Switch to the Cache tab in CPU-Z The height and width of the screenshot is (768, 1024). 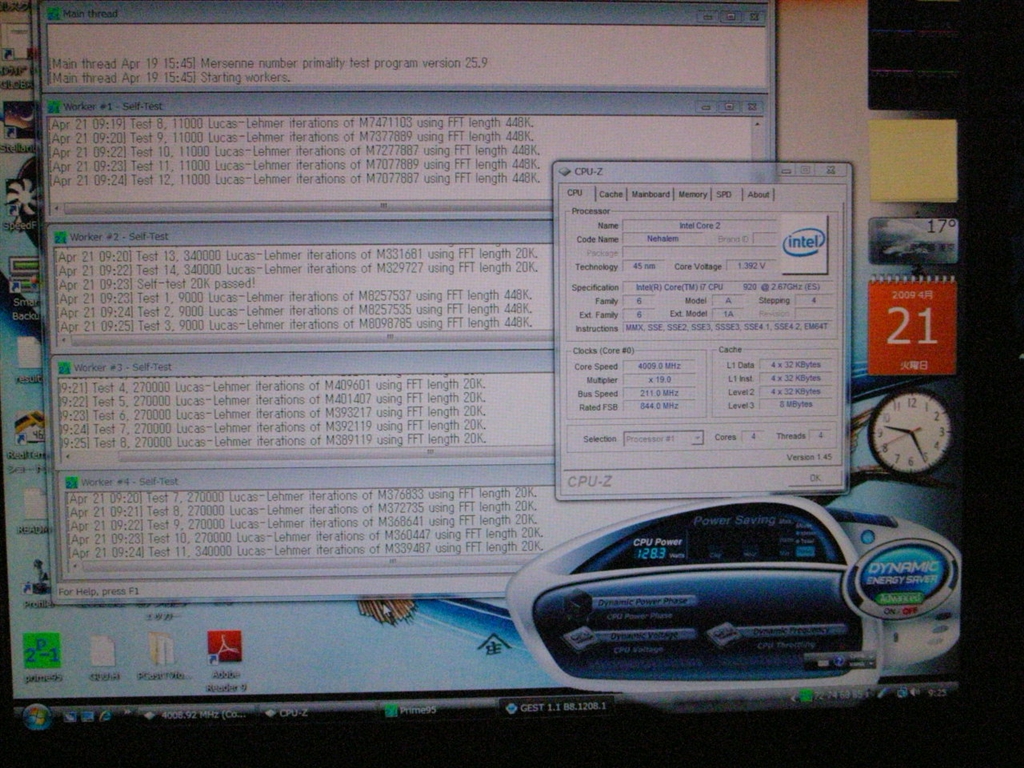coord(611,195)
